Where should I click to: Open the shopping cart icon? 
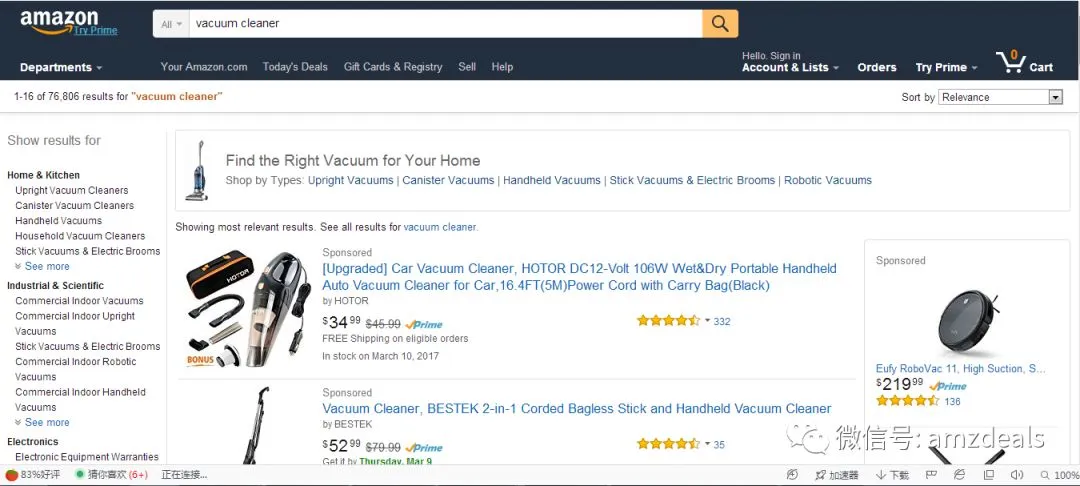pos(1010,63)
